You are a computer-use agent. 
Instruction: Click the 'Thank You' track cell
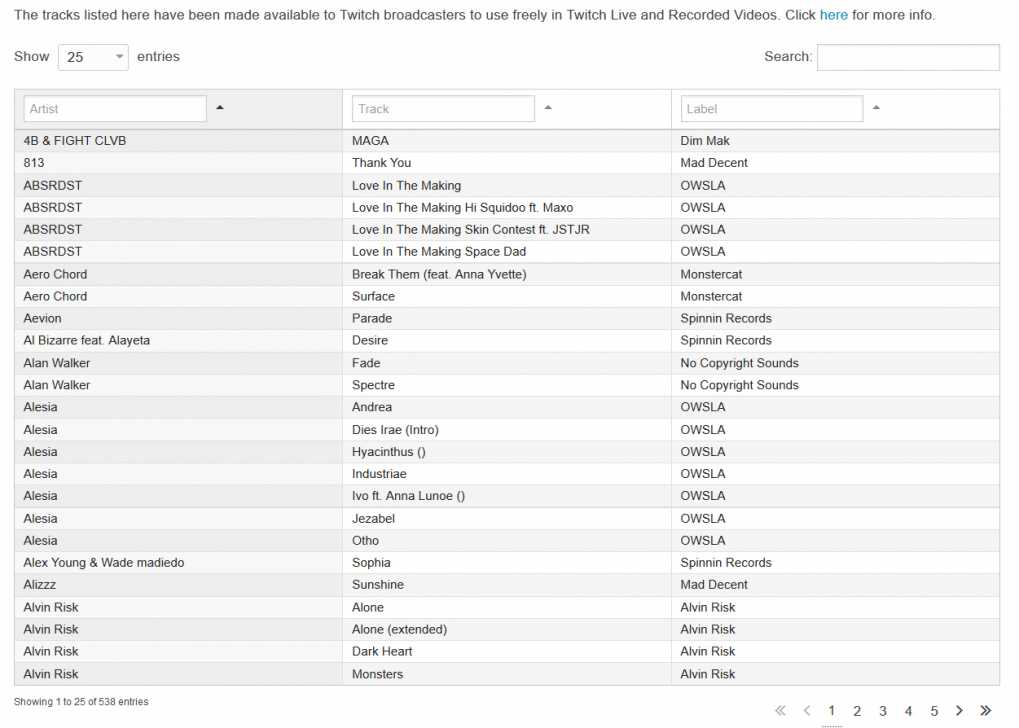(506, 163)
